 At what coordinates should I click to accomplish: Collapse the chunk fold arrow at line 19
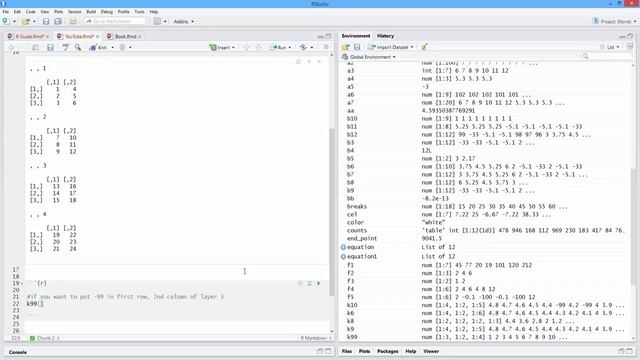click(23, 283)
